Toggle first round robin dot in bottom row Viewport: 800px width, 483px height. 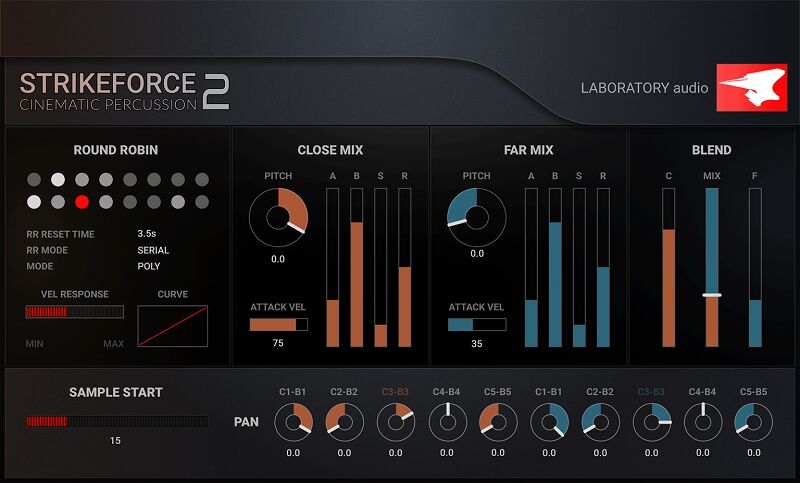[x=34, y=202]
